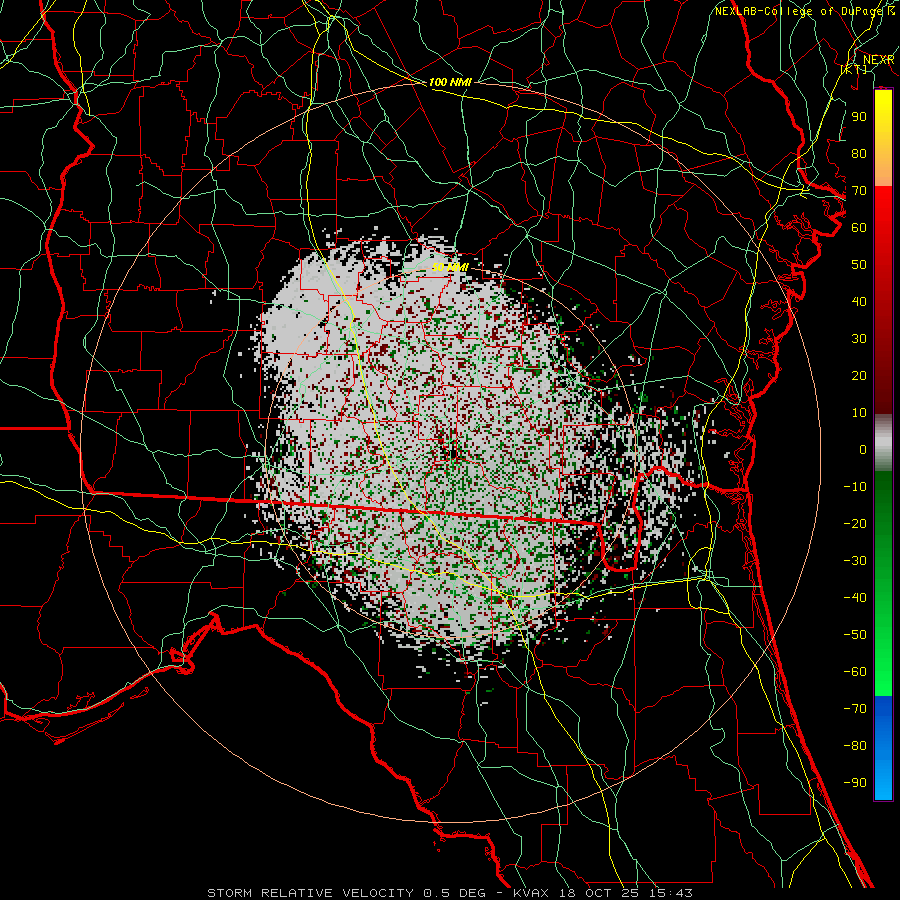The width and height of the screenshot is (900, 900).
Task: Click the -40 value on velocity scale
Action: click(855, 598)
